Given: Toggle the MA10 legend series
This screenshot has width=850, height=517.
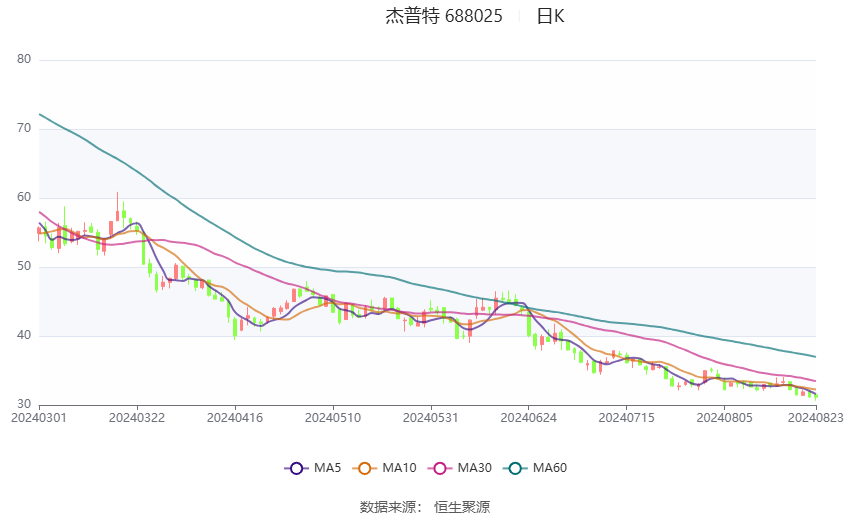Looking at the screenshot, I should 385,468.
